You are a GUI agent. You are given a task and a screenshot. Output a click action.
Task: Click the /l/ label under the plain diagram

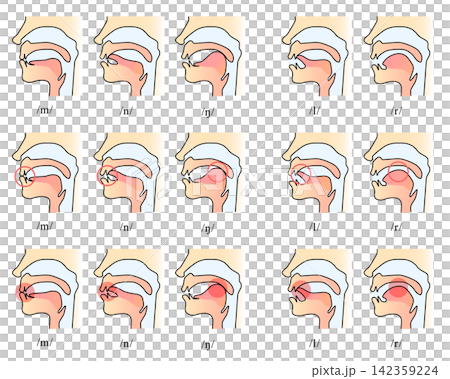click(x=314, y=110)
